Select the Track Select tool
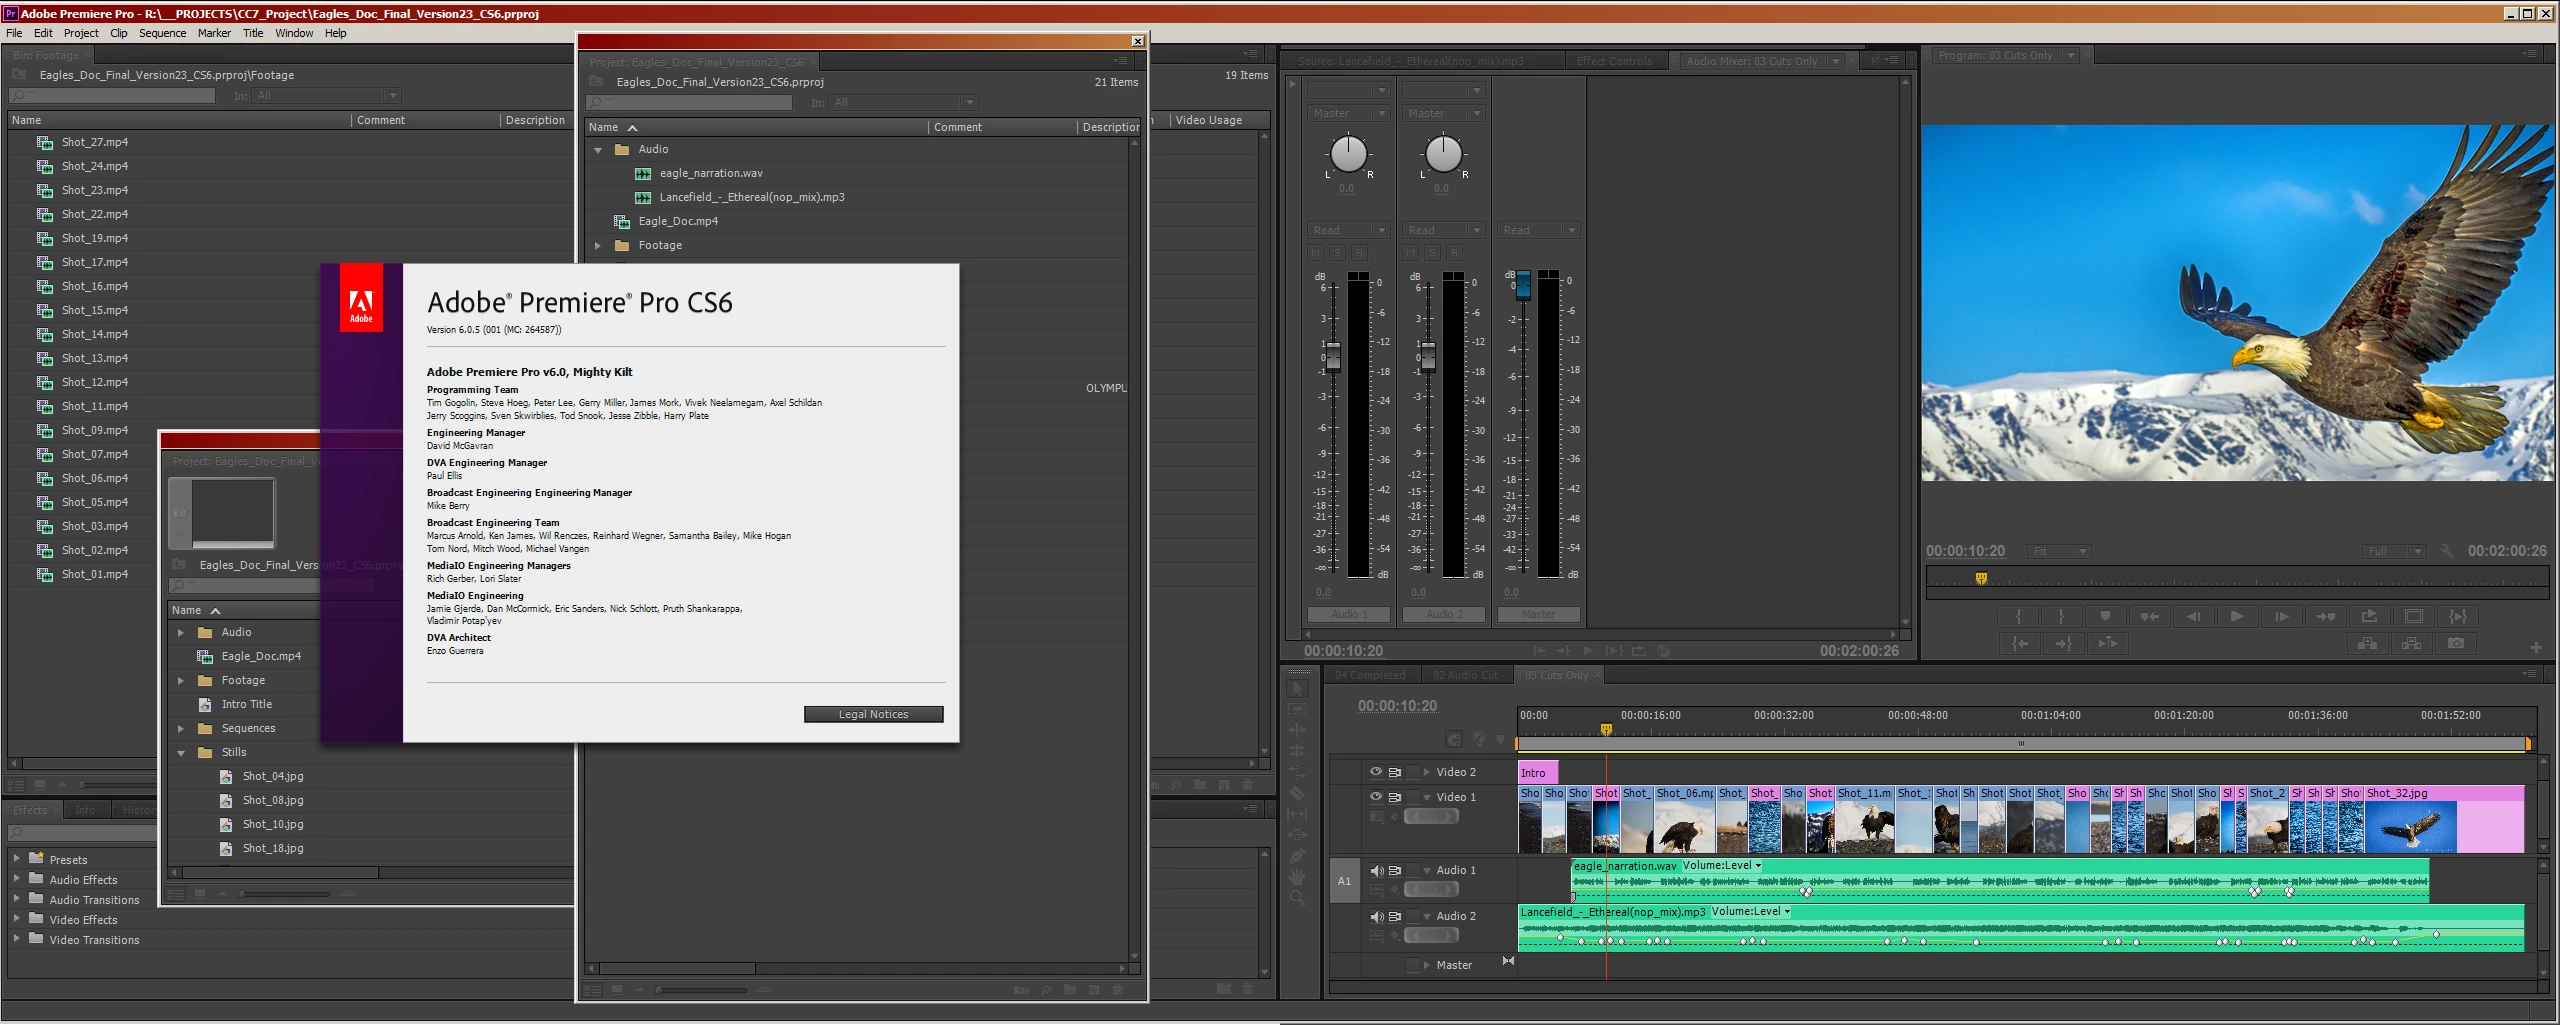This screenshot has width=2560, height=1025. pyautogui.click(x=1297, y=709)
